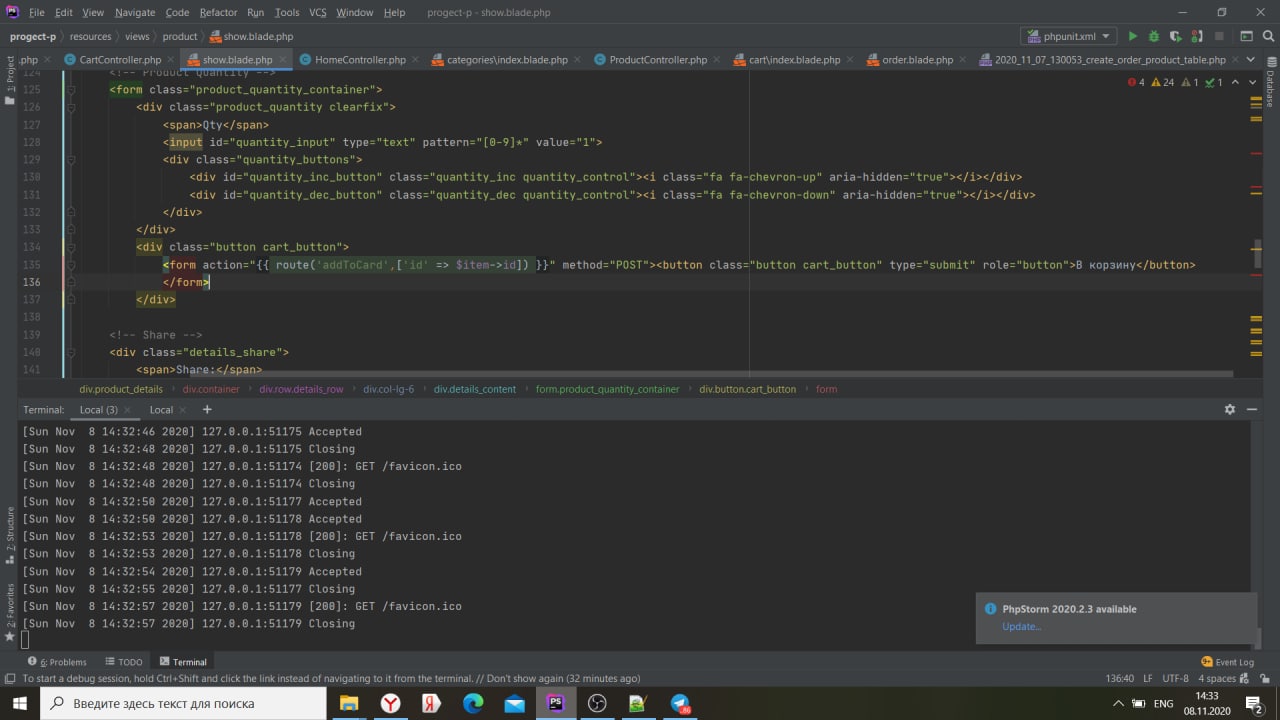The image size is (1280, 720).
Task: Toggle tool window bars icon in status bar
Action: (9, 678)
